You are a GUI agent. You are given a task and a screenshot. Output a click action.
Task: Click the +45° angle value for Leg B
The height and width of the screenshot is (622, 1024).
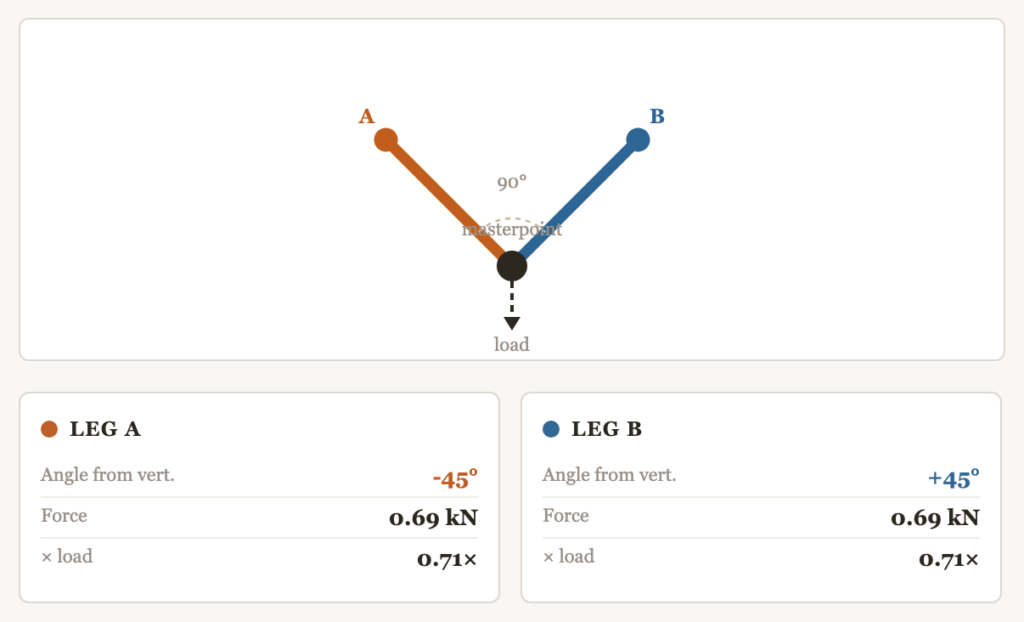953,479
